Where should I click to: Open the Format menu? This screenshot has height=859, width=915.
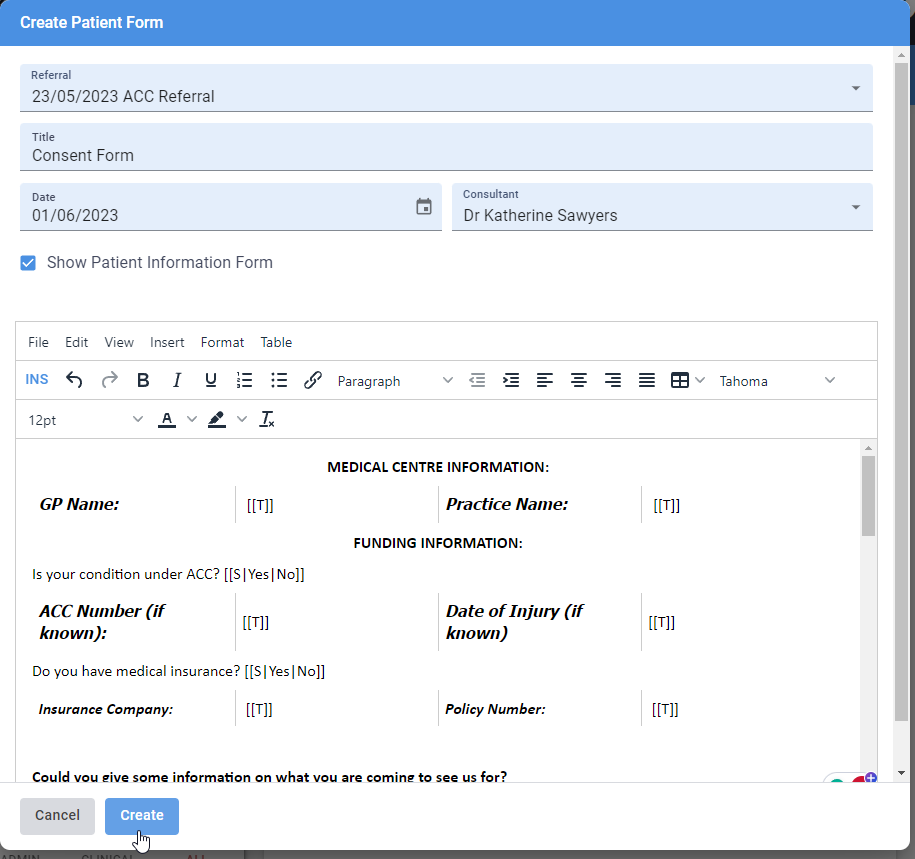pos(222,342)
